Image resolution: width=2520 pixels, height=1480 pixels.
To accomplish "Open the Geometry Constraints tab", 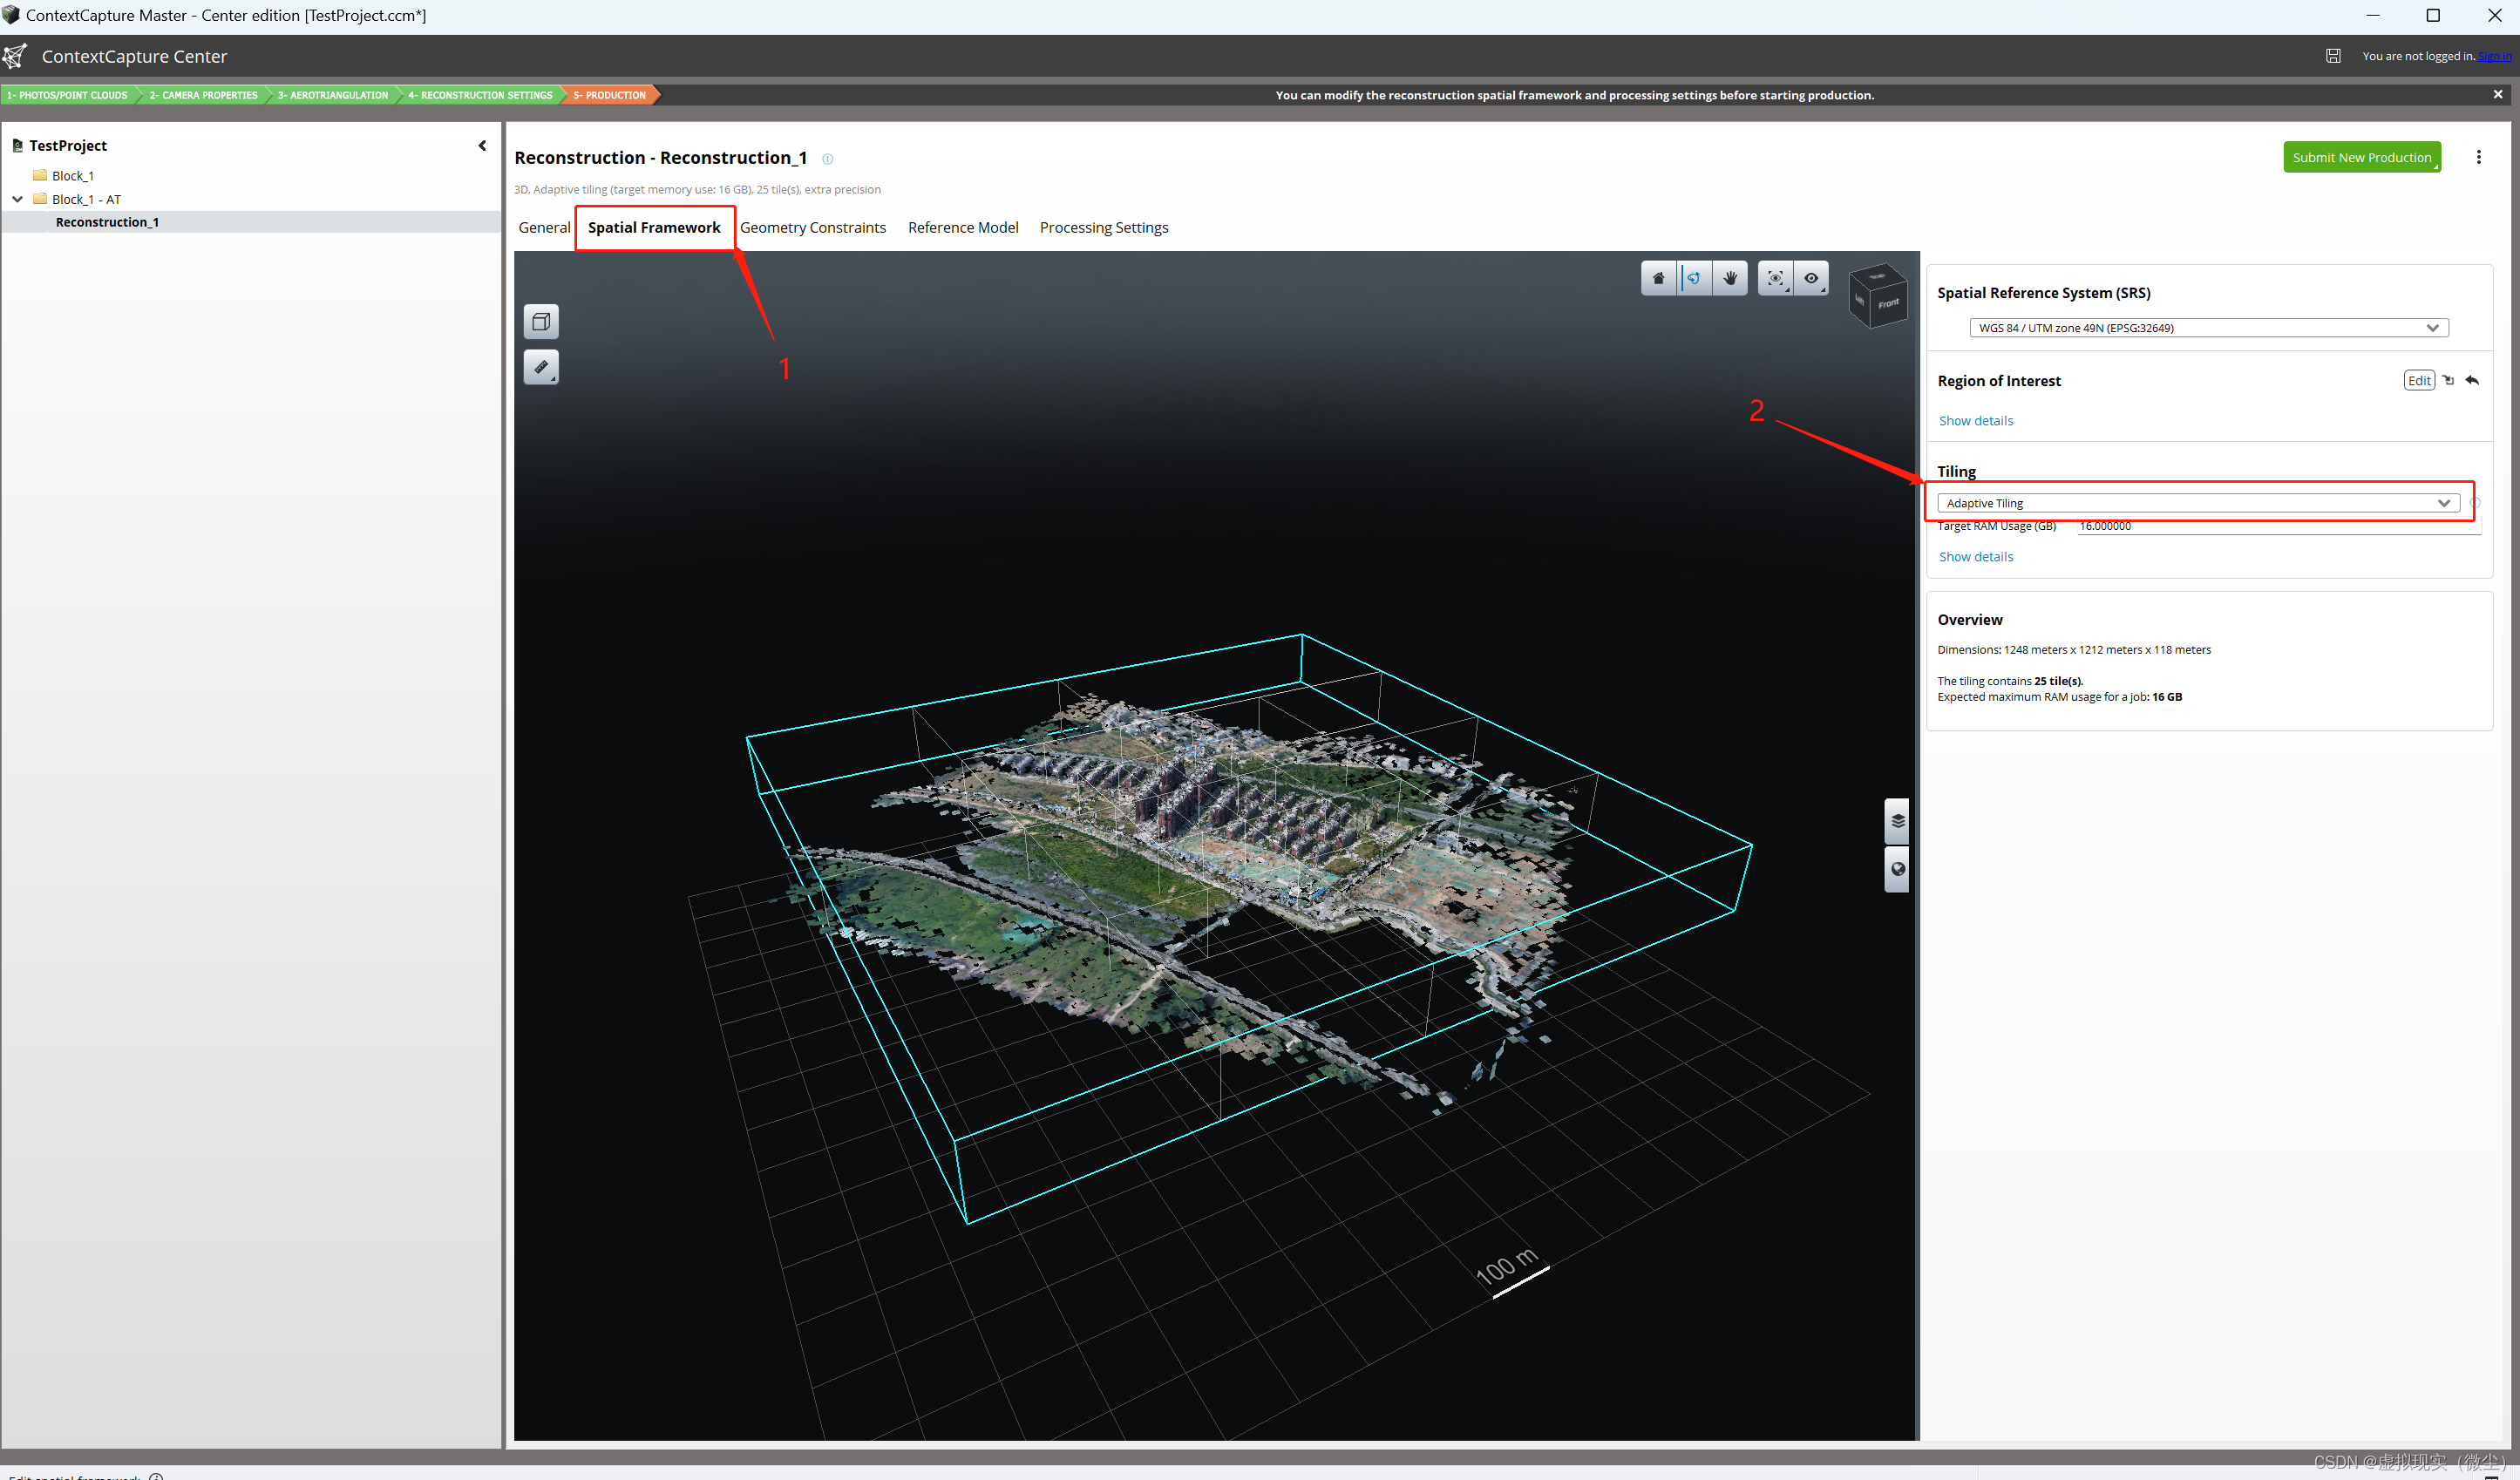I will click(x=812, y=228).
